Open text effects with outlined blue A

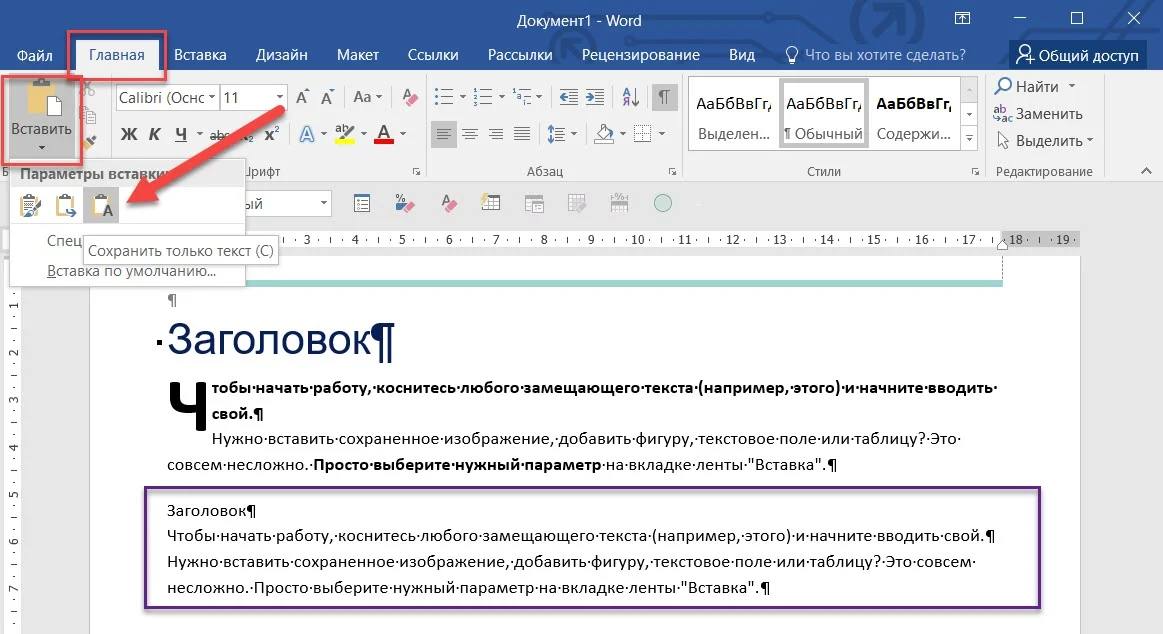pos(306,134)
